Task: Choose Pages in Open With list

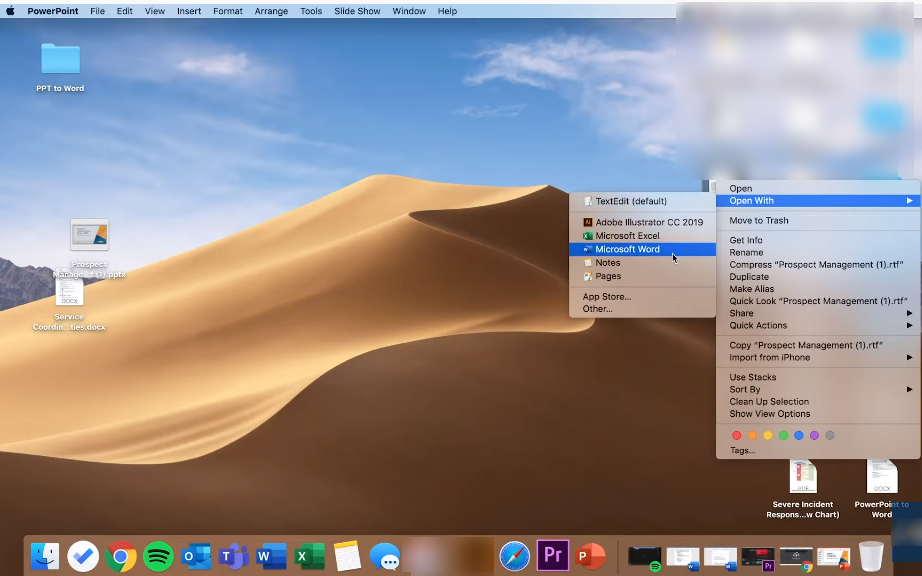Action: [643, 276]
